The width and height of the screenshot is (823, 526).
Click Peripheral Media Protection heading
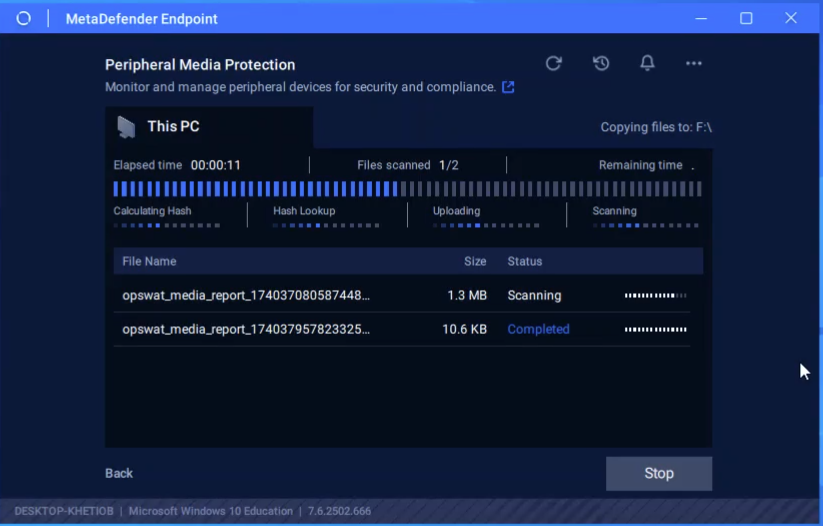click(200, 65)
